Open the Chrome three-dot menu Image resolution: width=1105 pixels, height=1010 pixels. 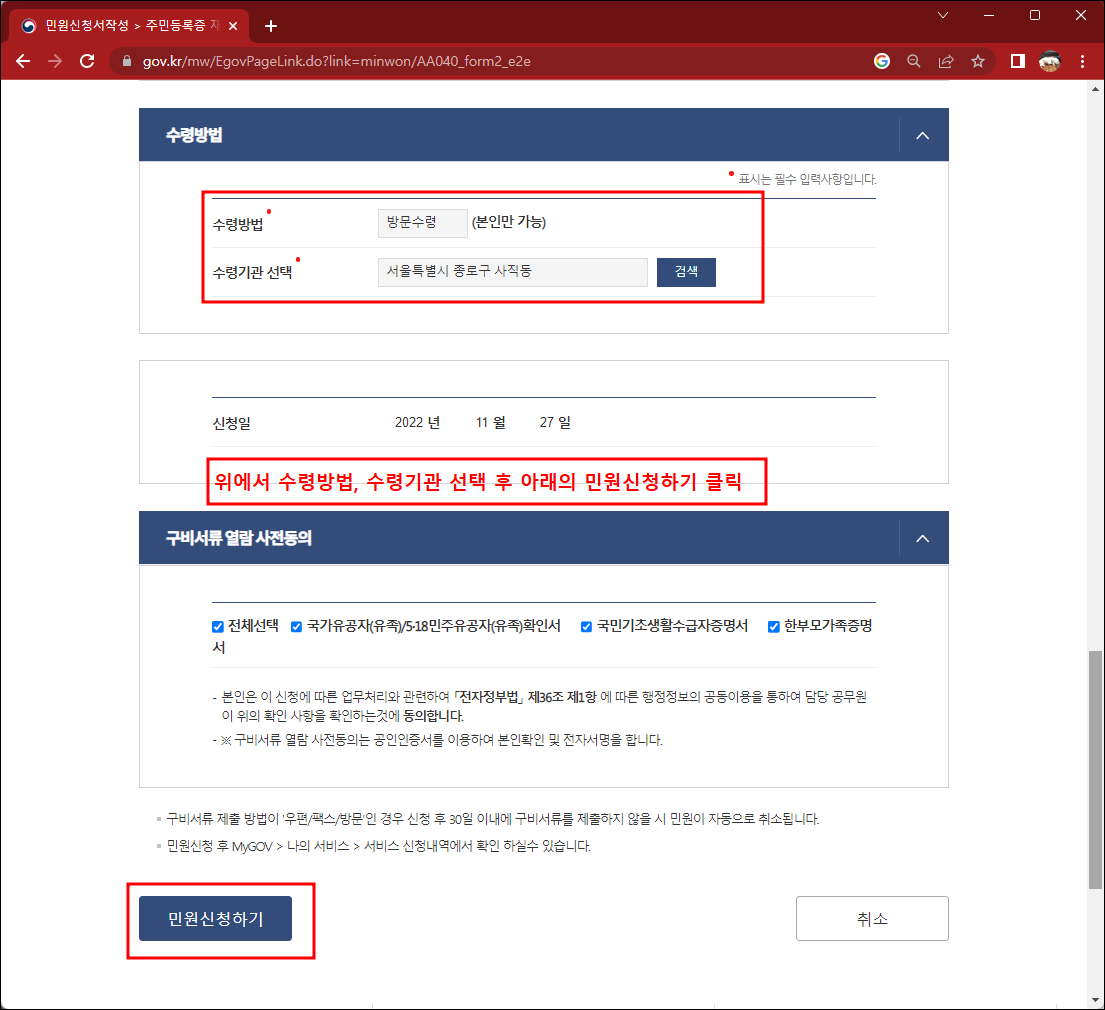click(1083, 61)
